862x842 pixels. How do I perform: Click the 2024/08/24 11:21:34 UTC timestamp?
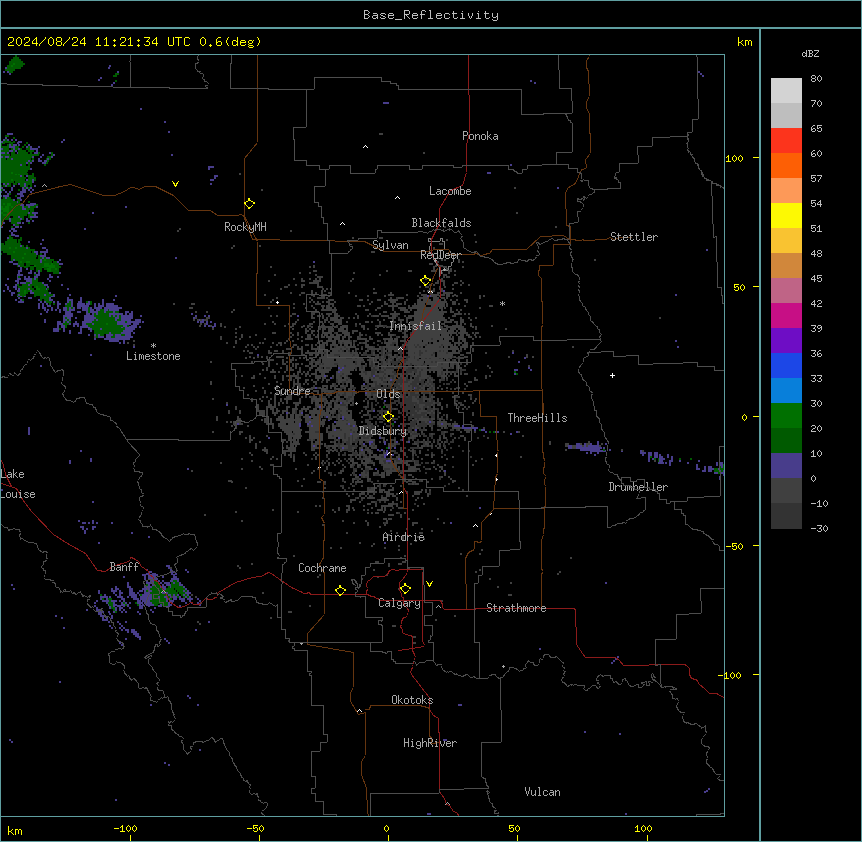pos(99,42)
